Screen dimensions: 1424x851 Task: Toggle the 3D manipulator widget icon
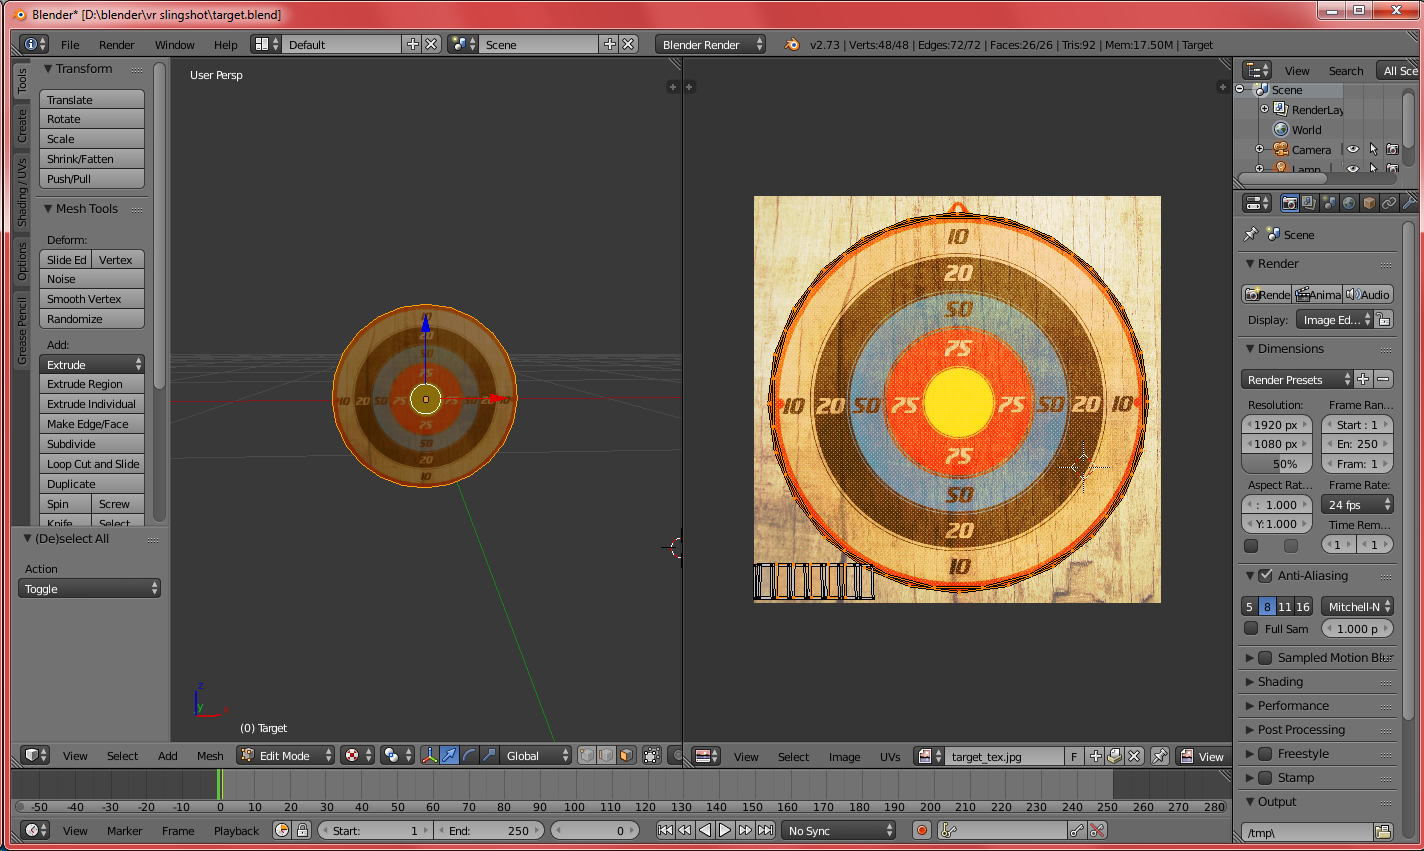pyautogui.click(x=429, y=756)
